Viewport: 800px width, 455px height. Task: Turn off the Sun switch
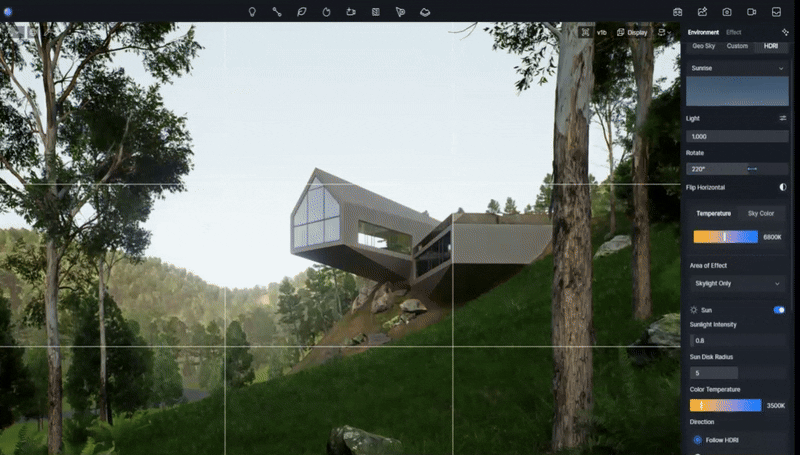tap(779, 310)
